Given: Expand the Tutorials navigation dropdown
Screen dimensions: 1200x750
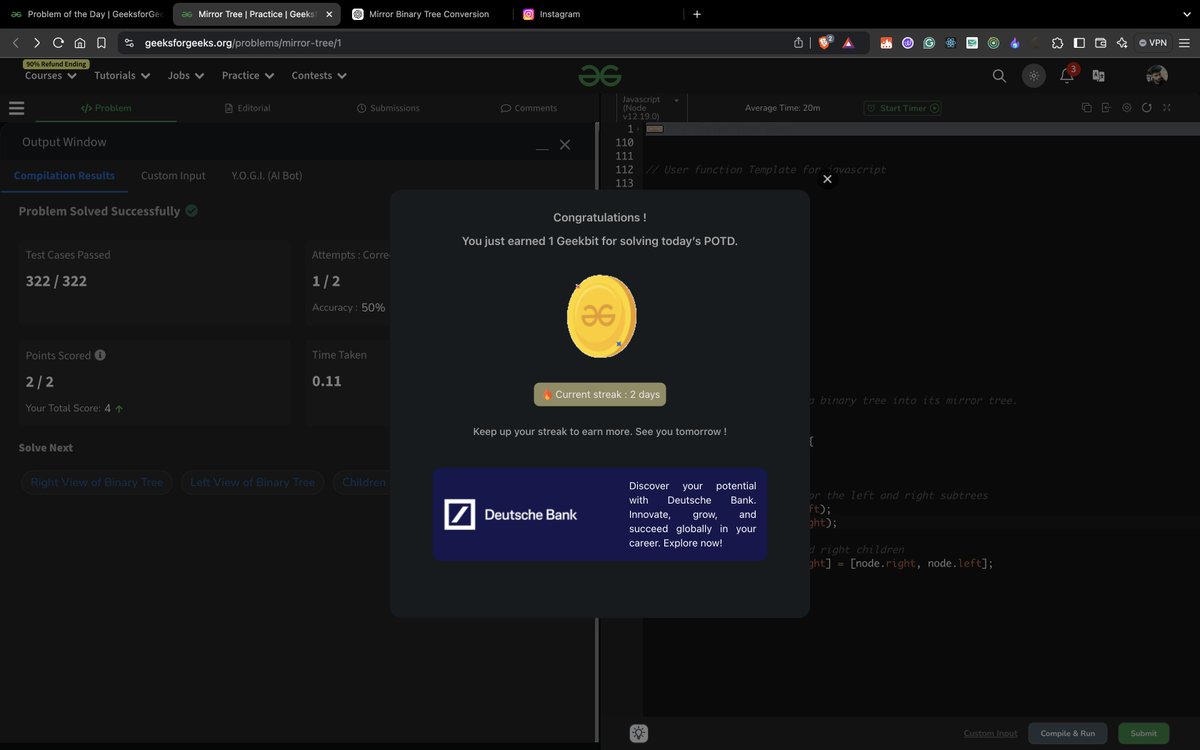Looking at the screenshot, I should point(120,75).
